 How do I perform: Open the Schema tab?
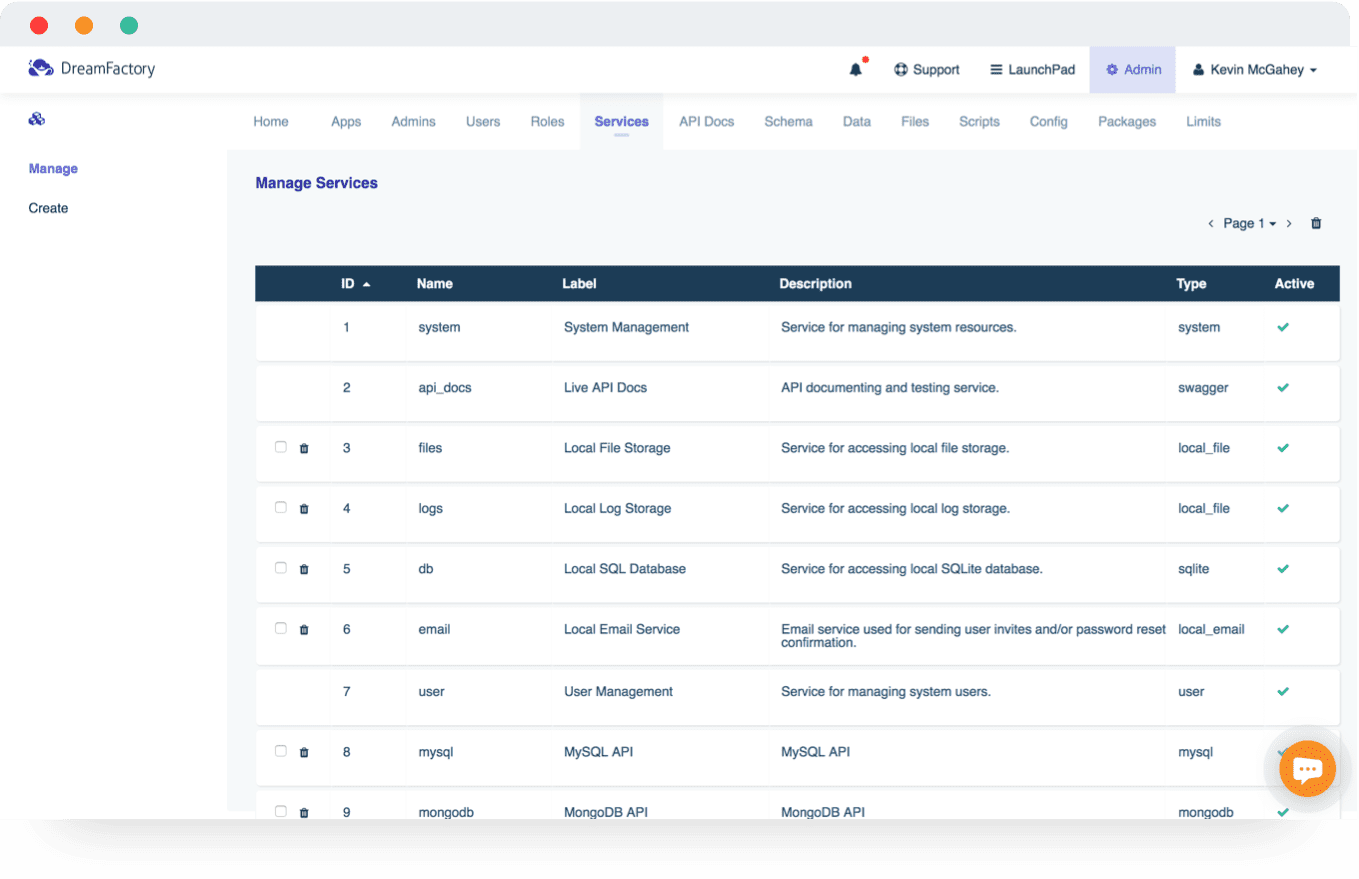click(788, 122)
